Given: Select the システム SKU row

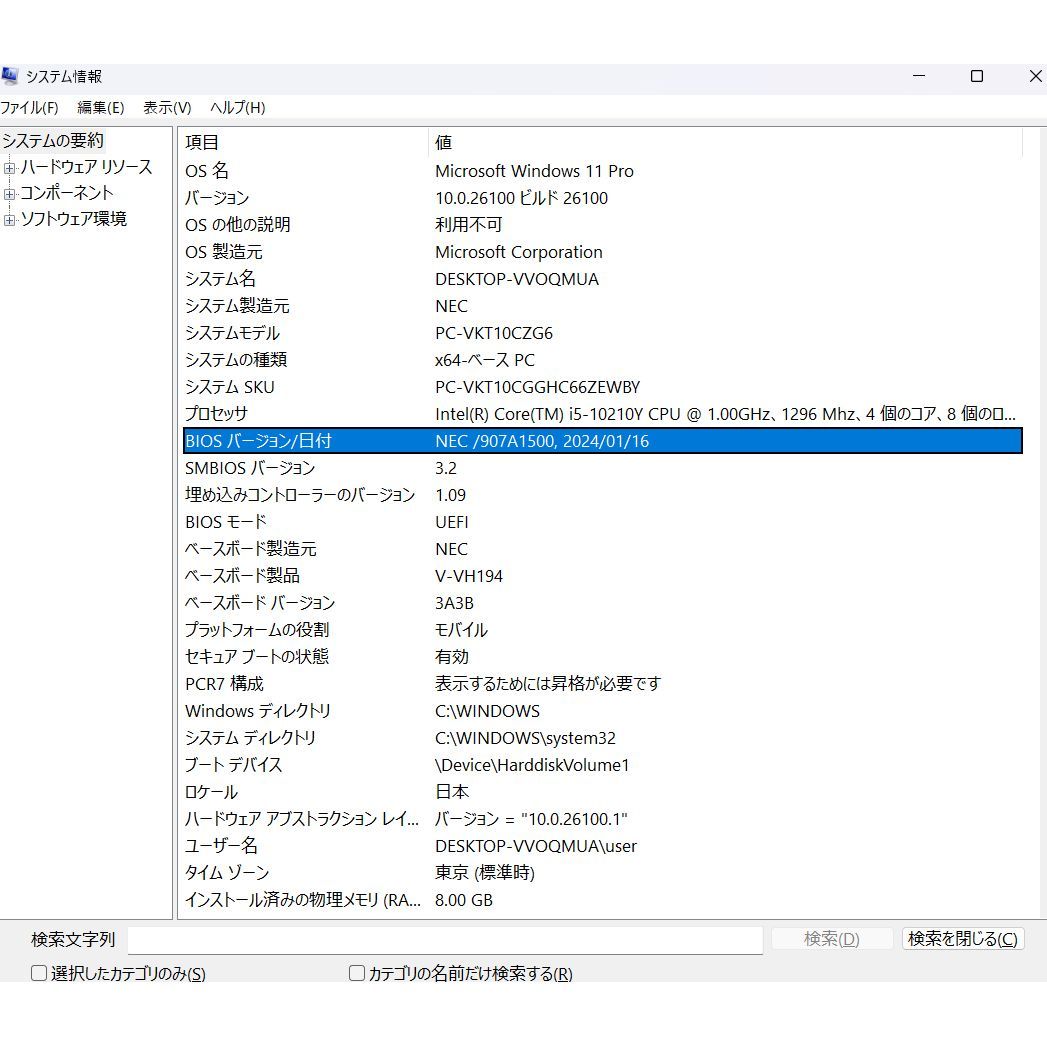Looking at the screenshot, I should pyautogui.click(x=602, y=387).
